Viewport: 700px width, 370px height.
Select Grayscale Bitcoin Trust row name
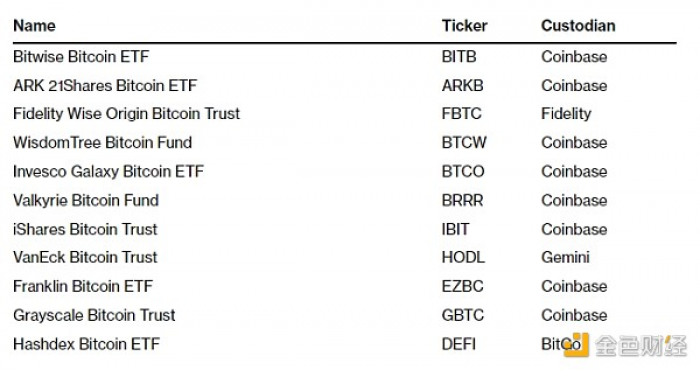tap(94, 315)
